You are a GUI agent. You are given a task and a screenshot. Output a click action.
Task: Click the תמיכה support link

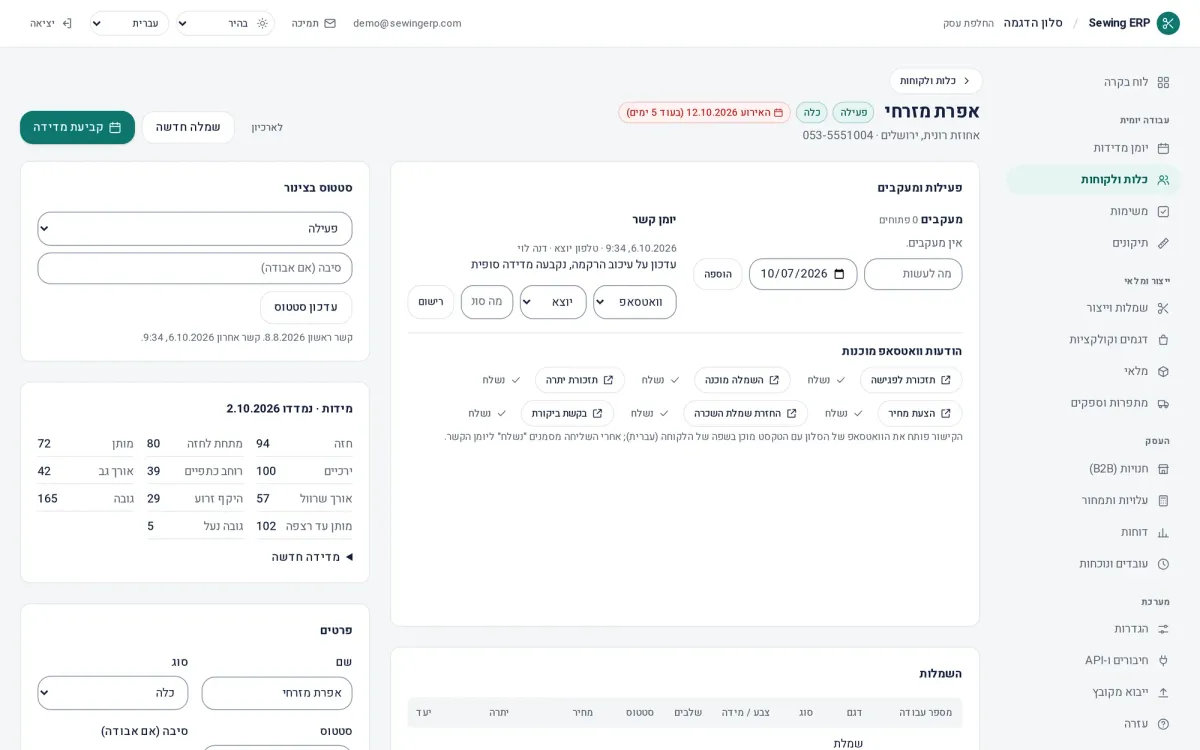coord(314,23)
